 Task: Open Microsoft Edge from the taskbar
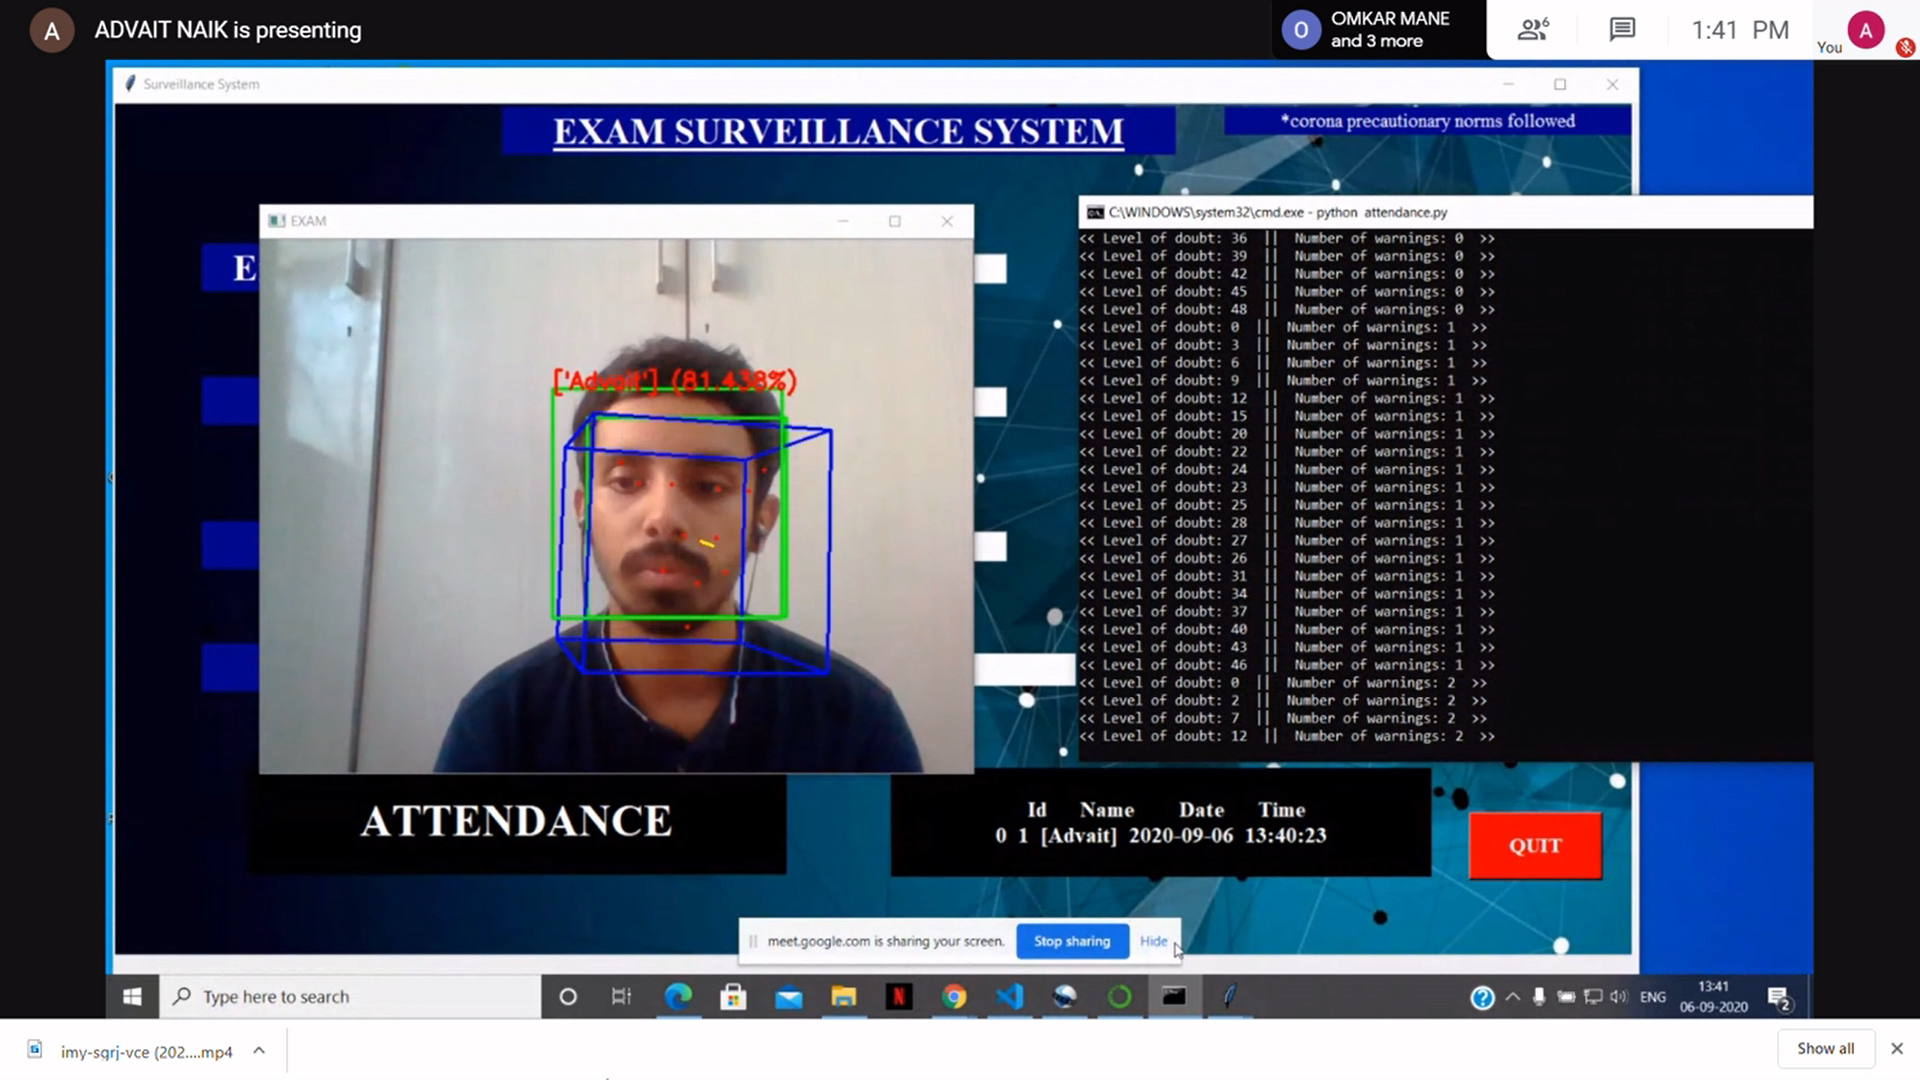point(678,996)
